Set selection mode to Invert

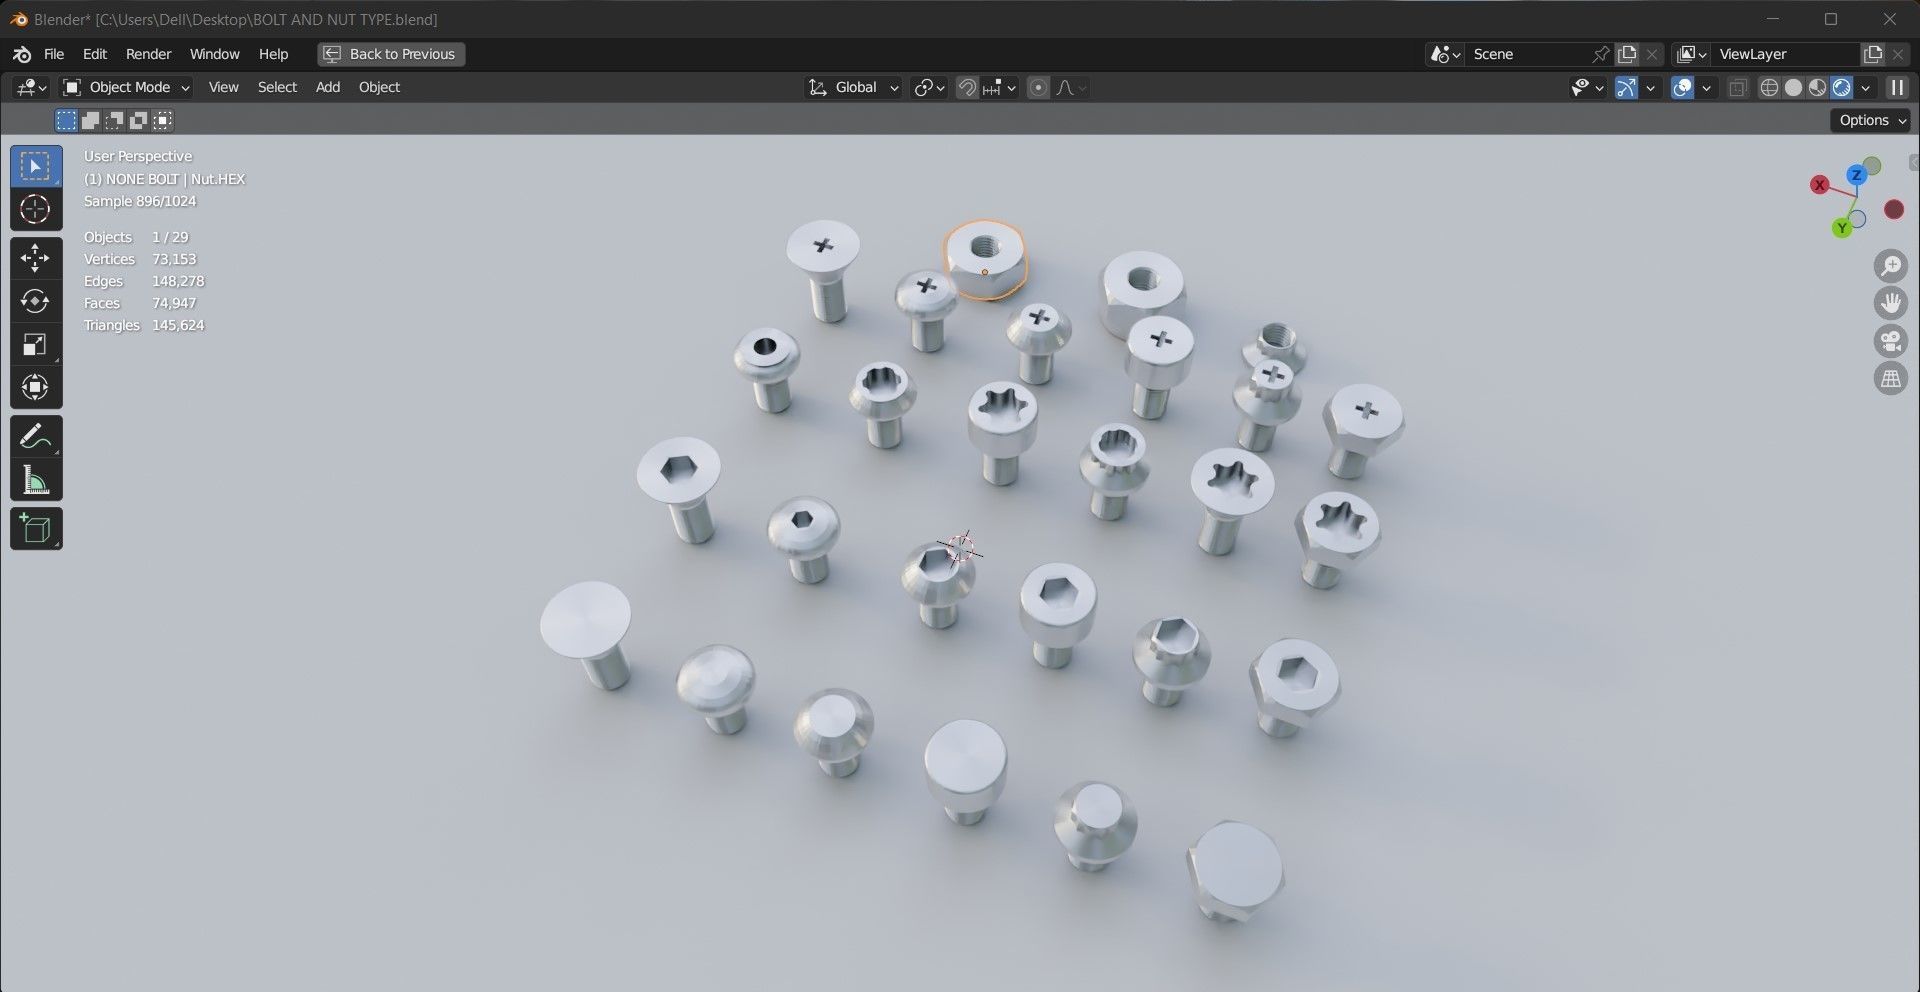(x=138, y=120)
